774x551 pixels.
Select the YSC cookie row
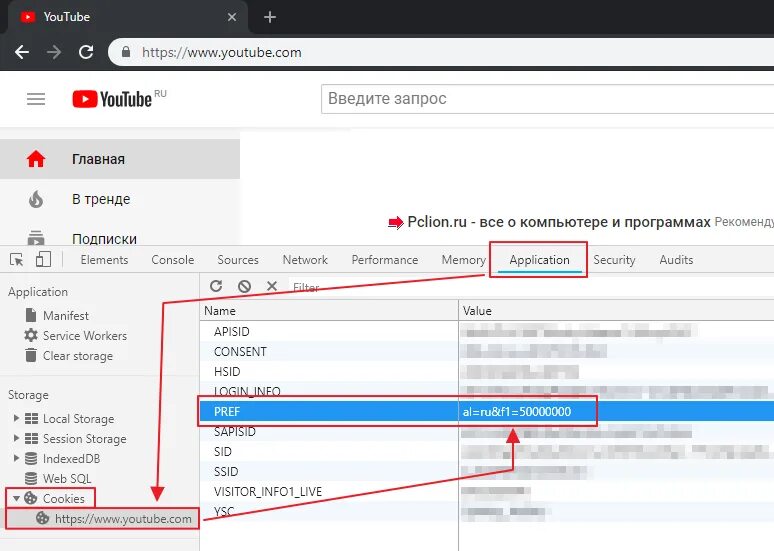point(487,511)
